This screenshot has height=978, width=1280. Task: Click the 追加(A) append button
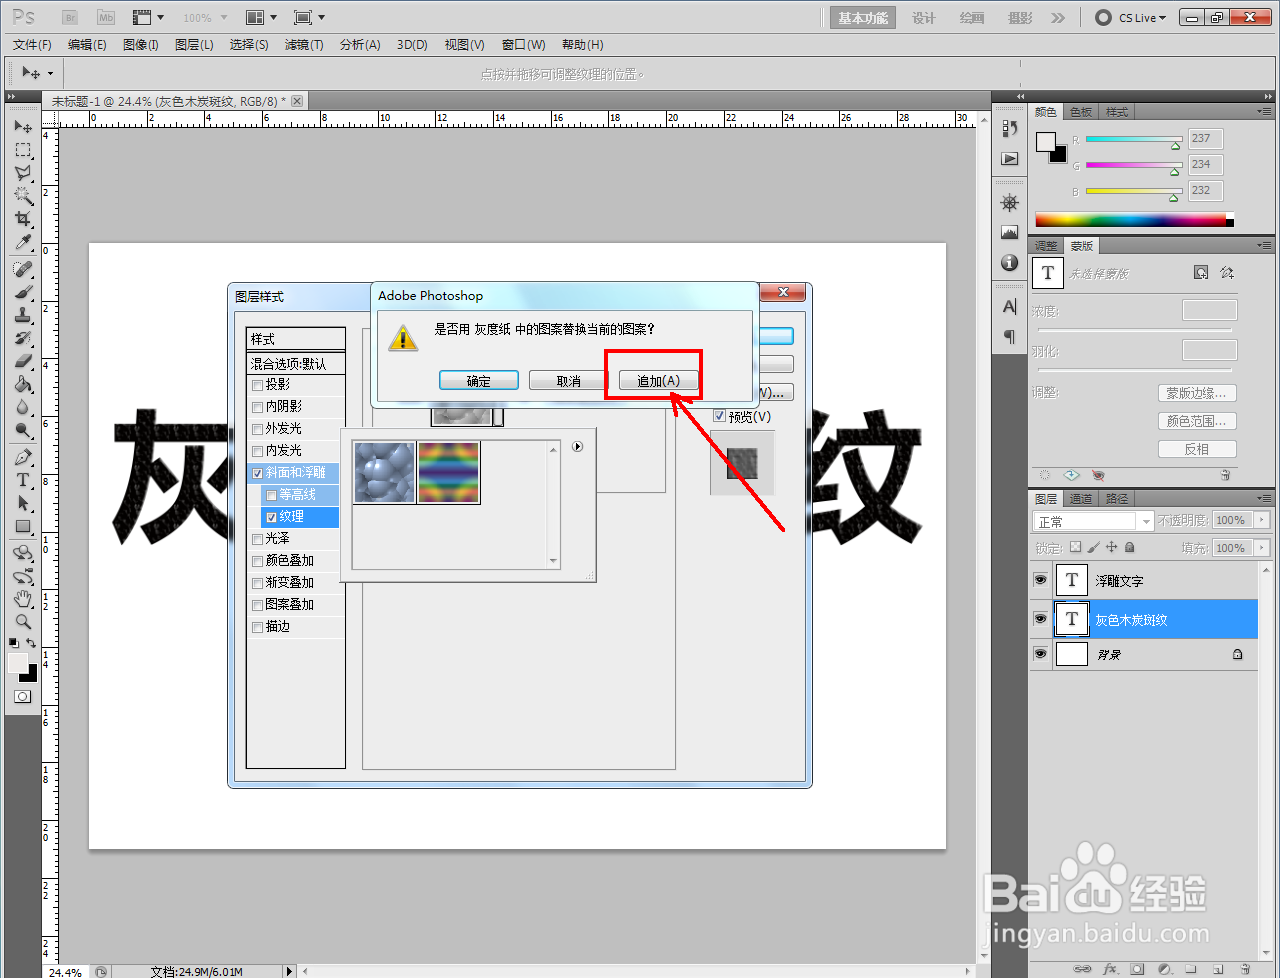pos(659,381)
